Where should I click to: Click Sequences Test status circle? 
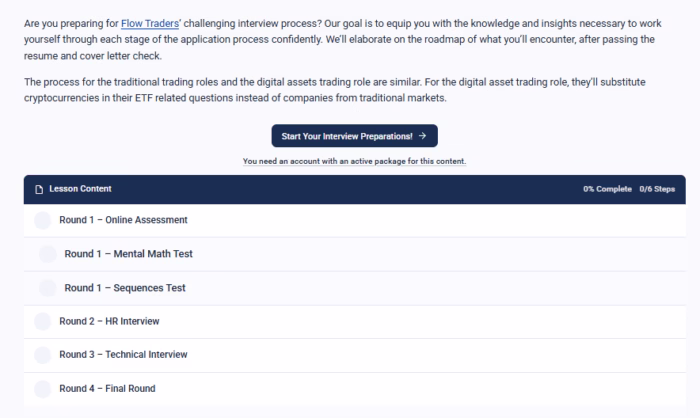48,288
